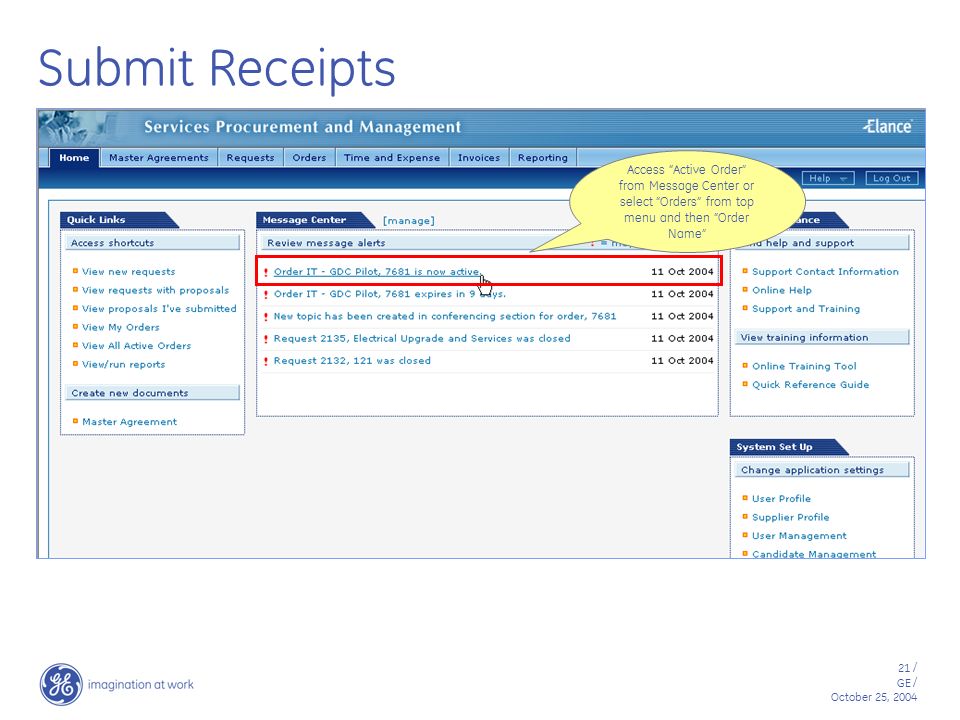Image resolution: width=960 pixels, height=720 pixels.
Task: Create a new Master Agreement
Action: [x=129, y=422]
